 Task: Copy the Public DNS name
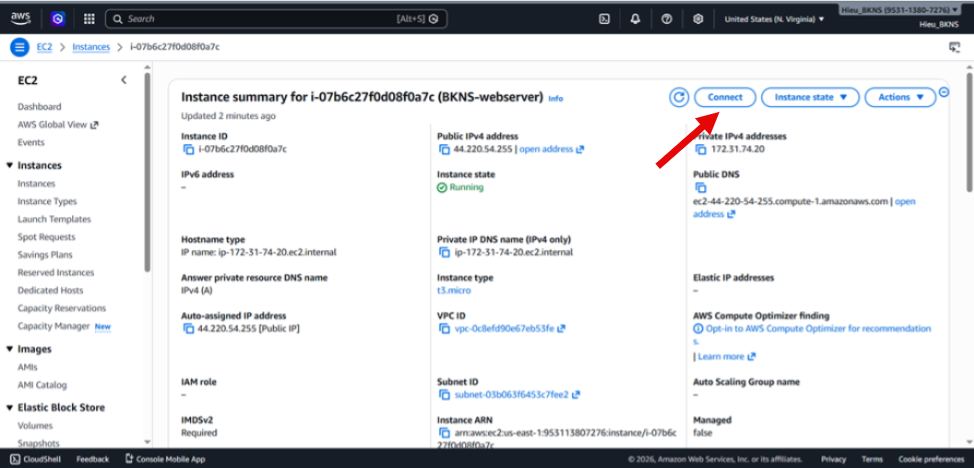[x=701, y=187]
